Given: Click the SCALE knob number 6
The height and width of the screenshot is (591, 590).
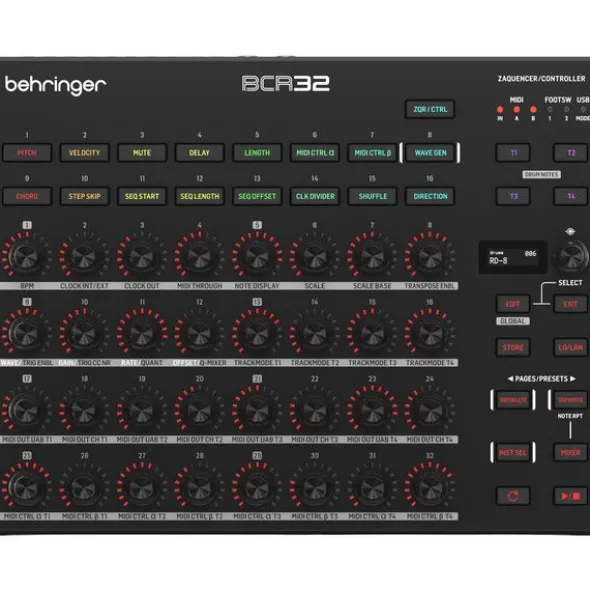Looking at the screenshot, I should [314, 257].
